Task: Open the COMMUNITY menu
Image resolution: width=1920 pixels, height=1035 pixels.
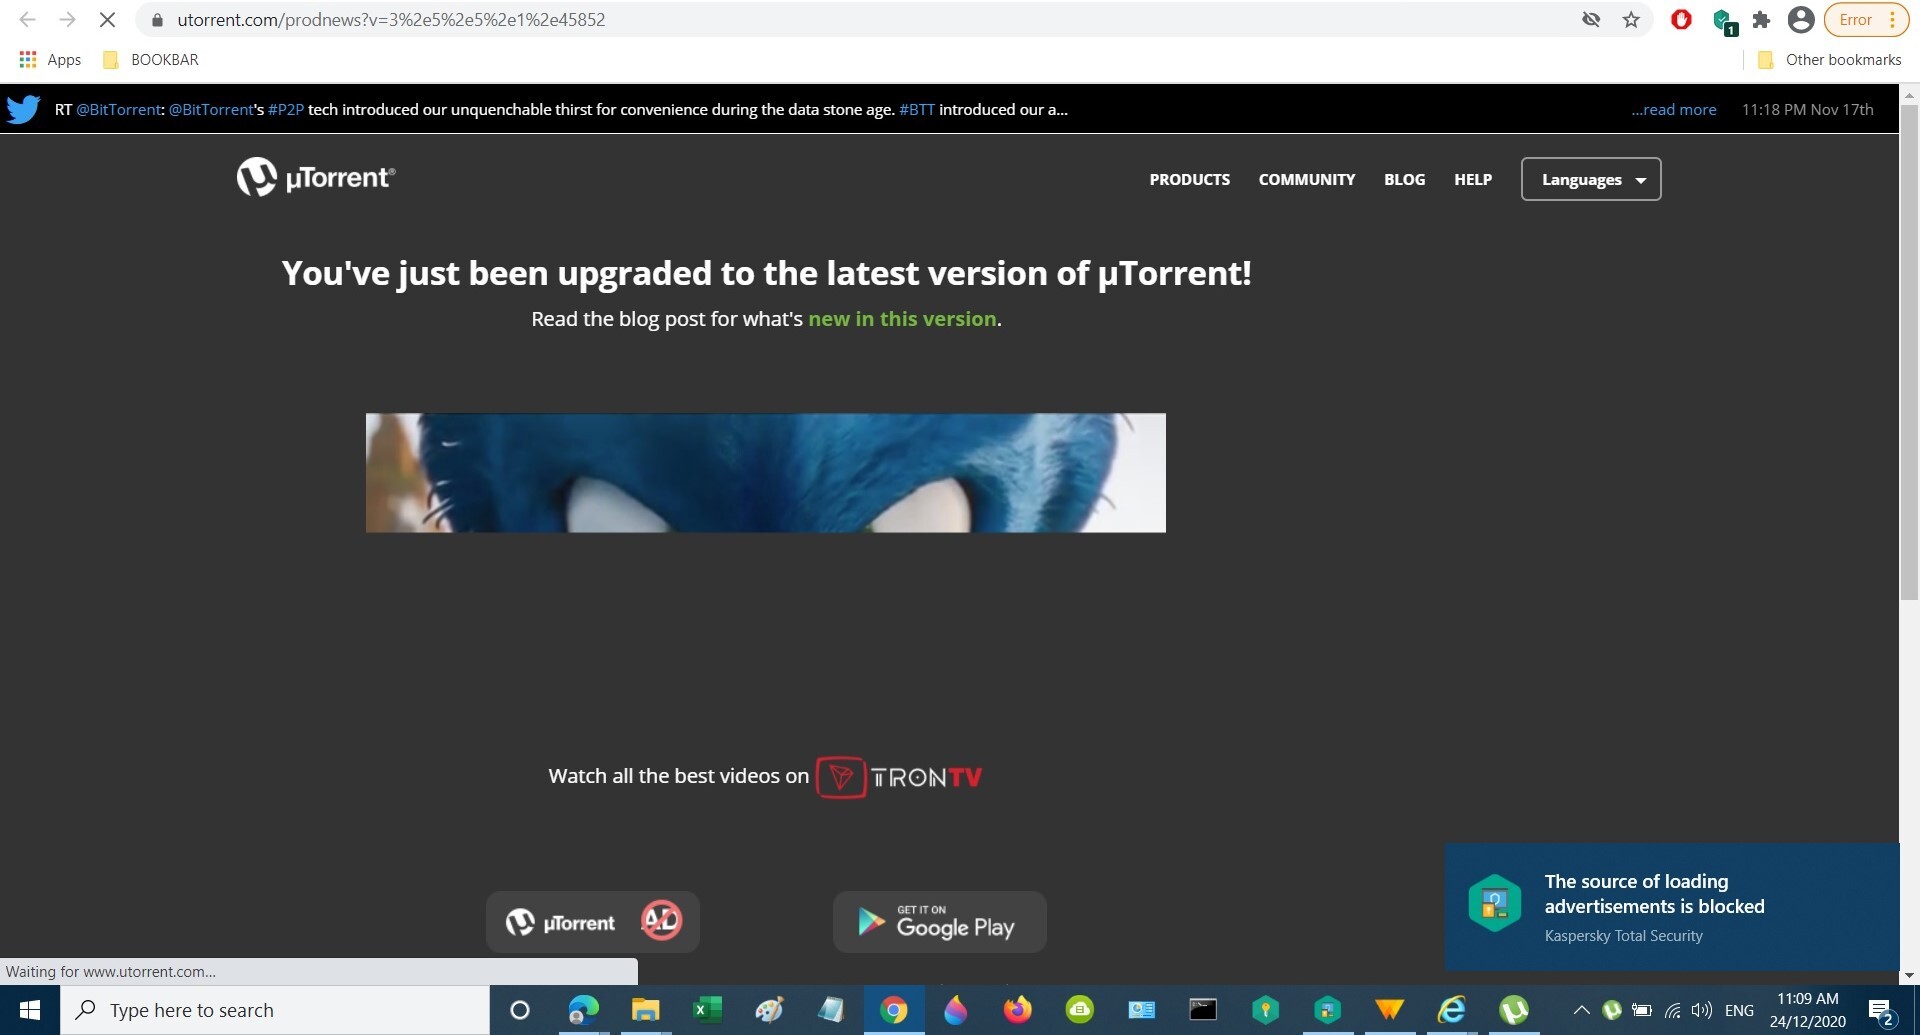Action: [x=1306, y=179]
